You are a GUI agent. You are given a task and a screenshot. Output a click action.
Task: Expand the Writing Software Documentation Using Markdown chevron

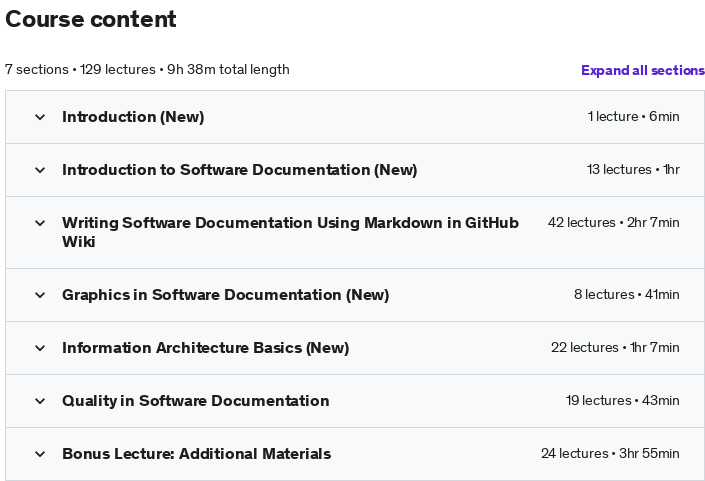click(x=40, y=223)
